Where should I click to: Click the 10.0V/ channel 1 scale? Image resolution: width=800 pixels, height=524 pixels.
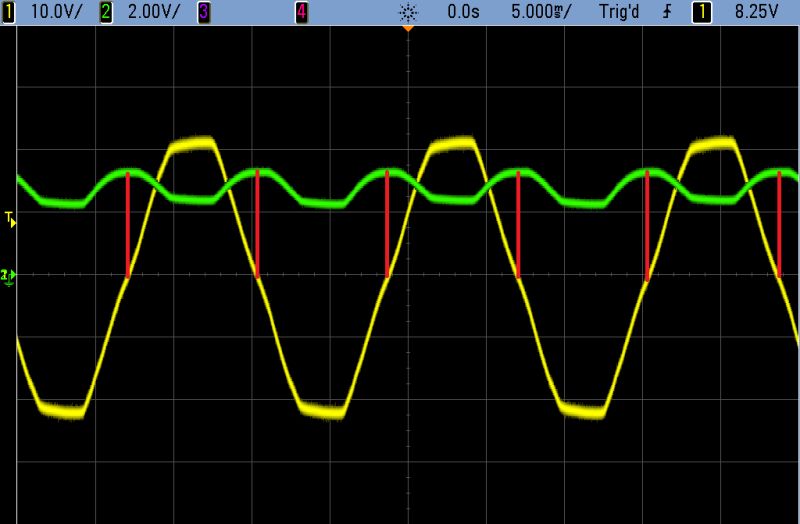(56, 12)
